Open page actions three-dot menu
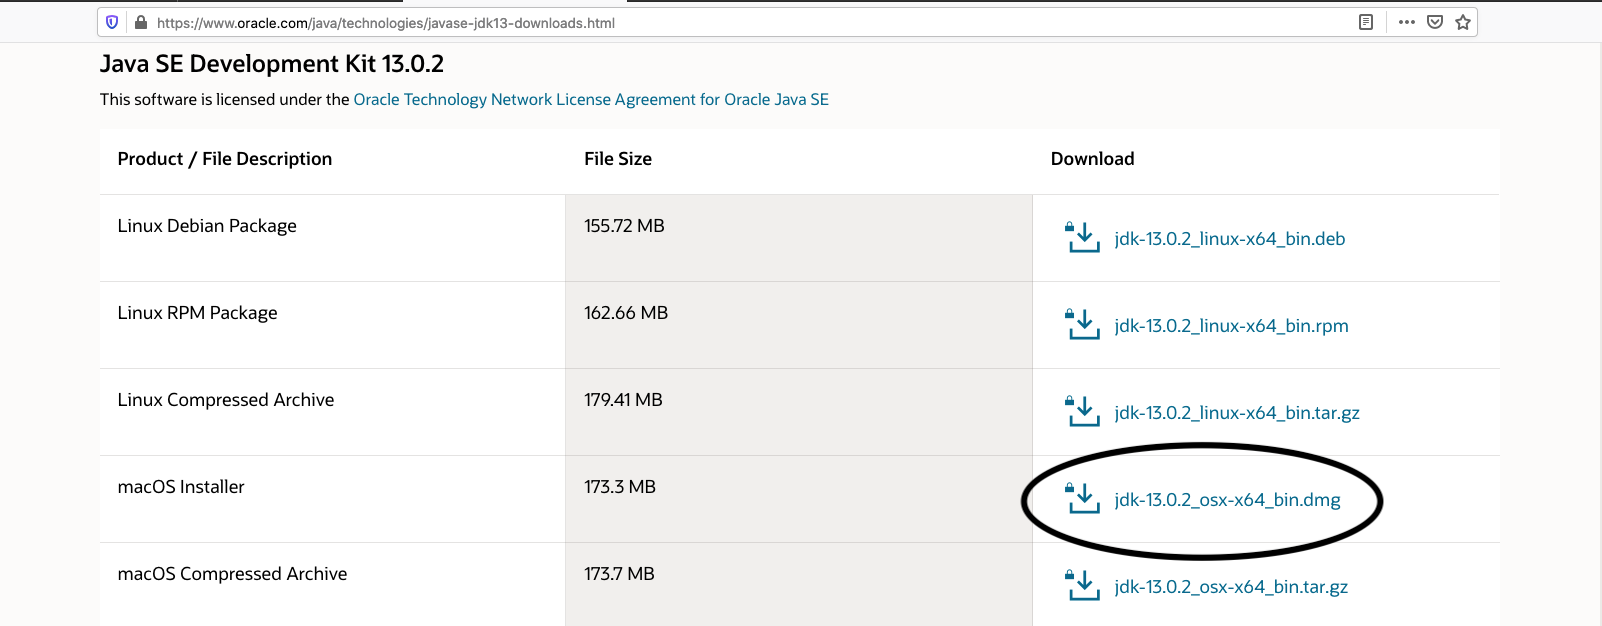Image resolution: width=1602 pixels, height=626 pixels. [1407, 22]
